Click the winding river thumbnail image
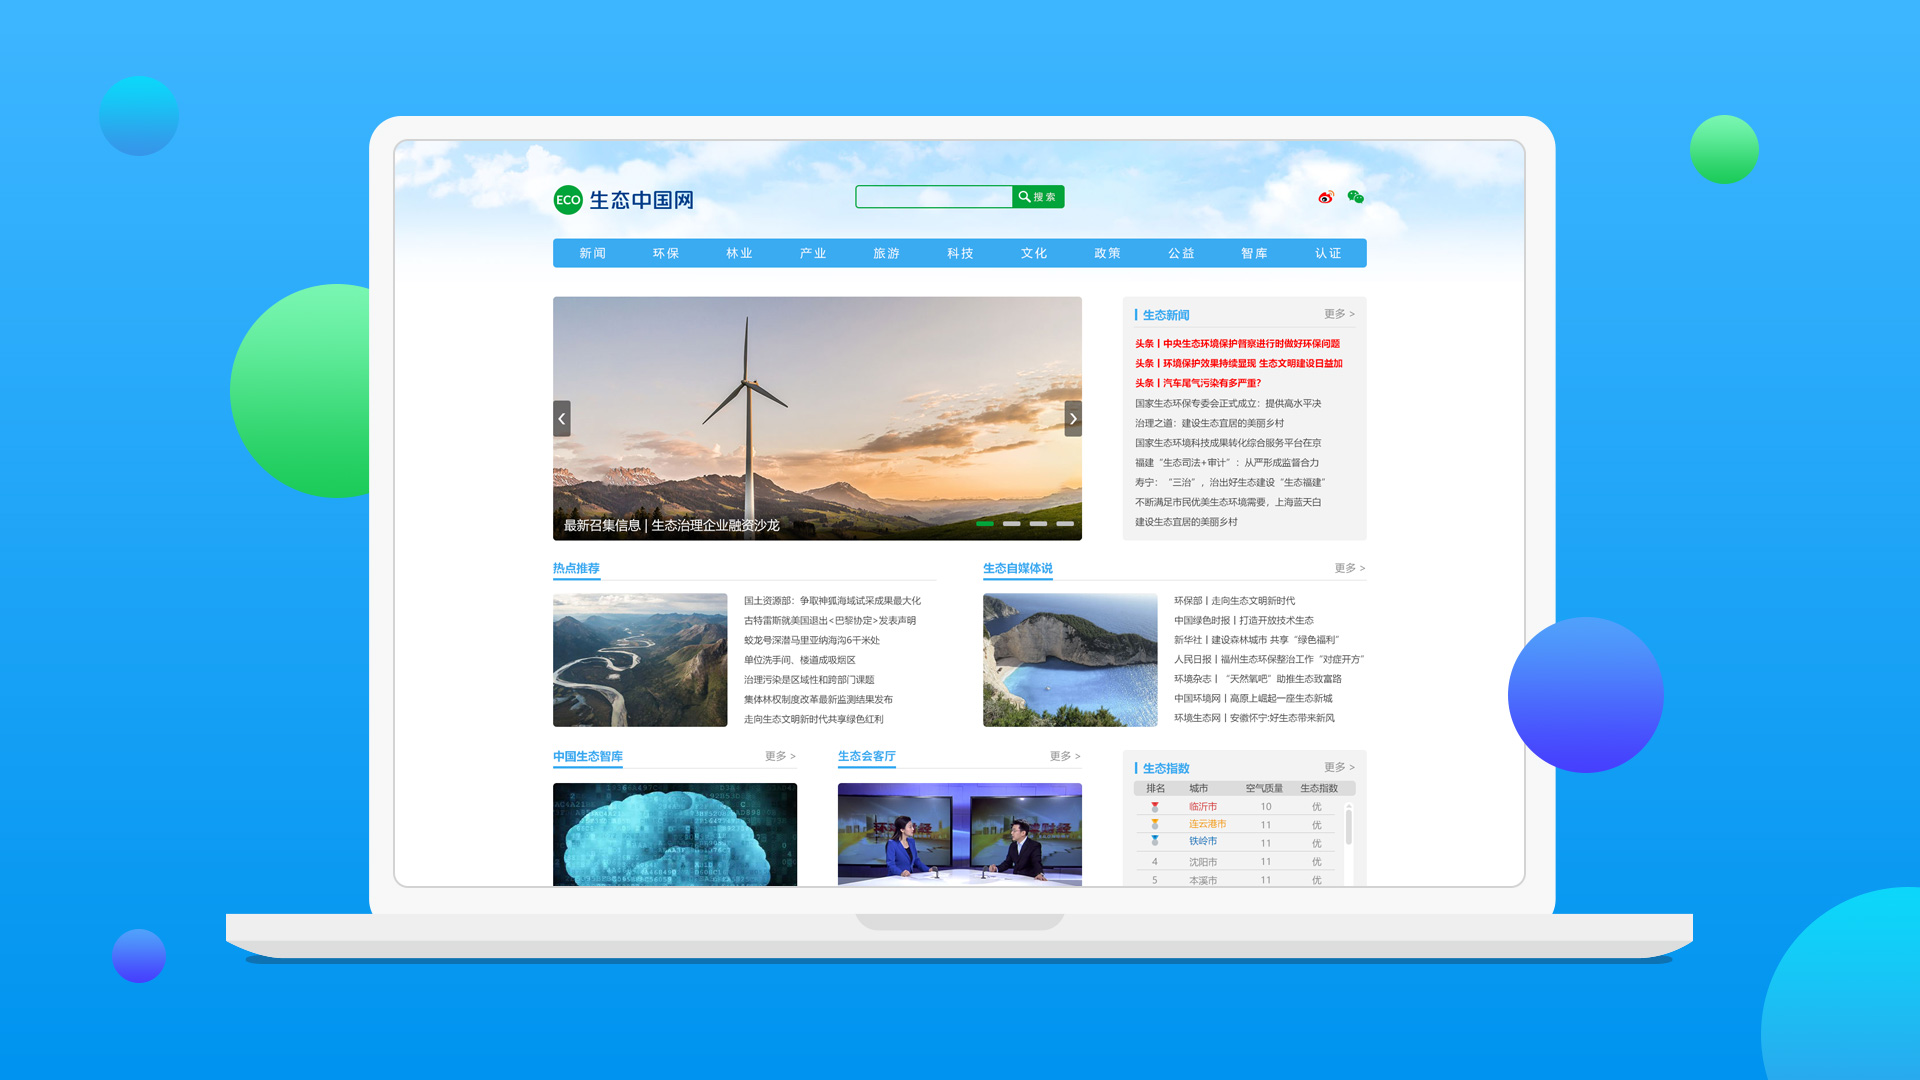The width and height of the screenshot is (1920, 1080). tap(640, 660)
